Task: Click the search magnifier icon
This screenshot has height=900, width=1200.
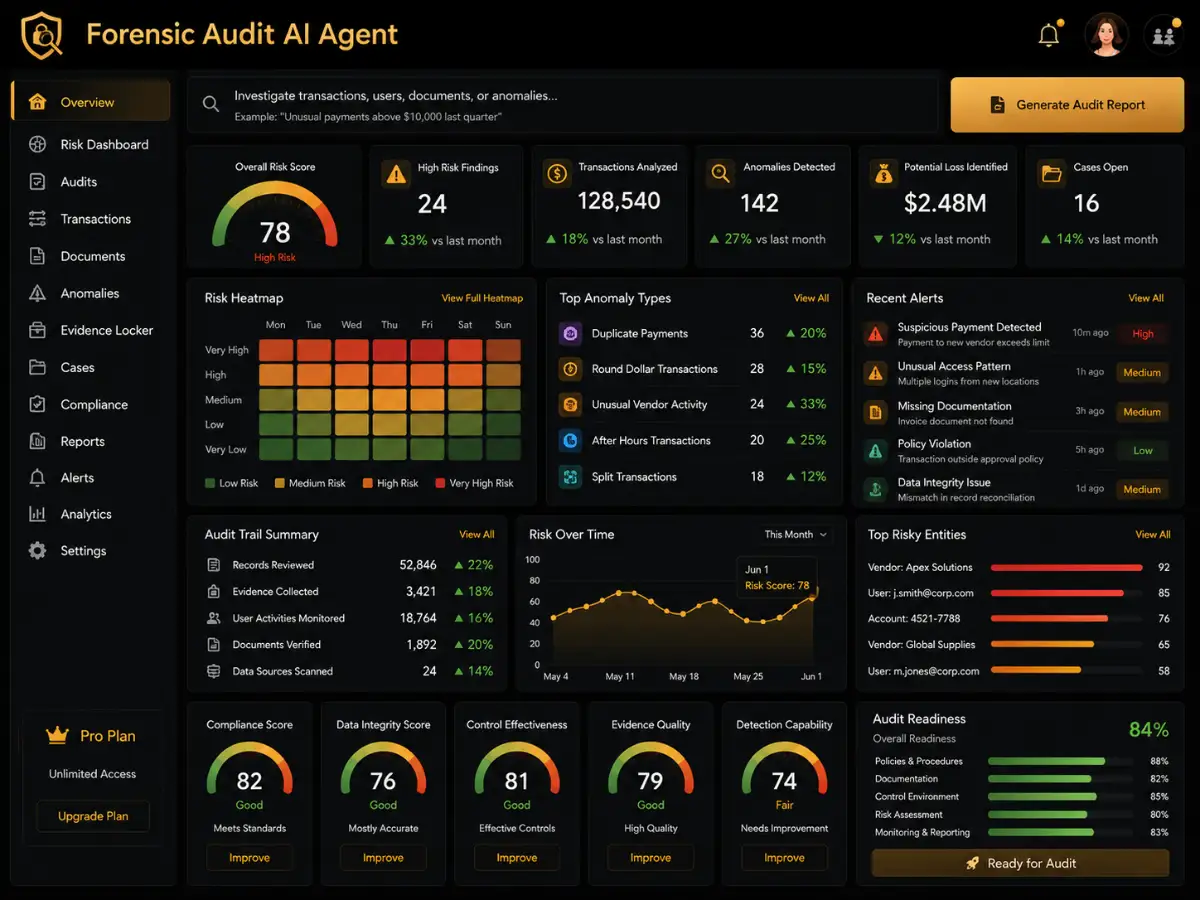Action: [211, 104]
